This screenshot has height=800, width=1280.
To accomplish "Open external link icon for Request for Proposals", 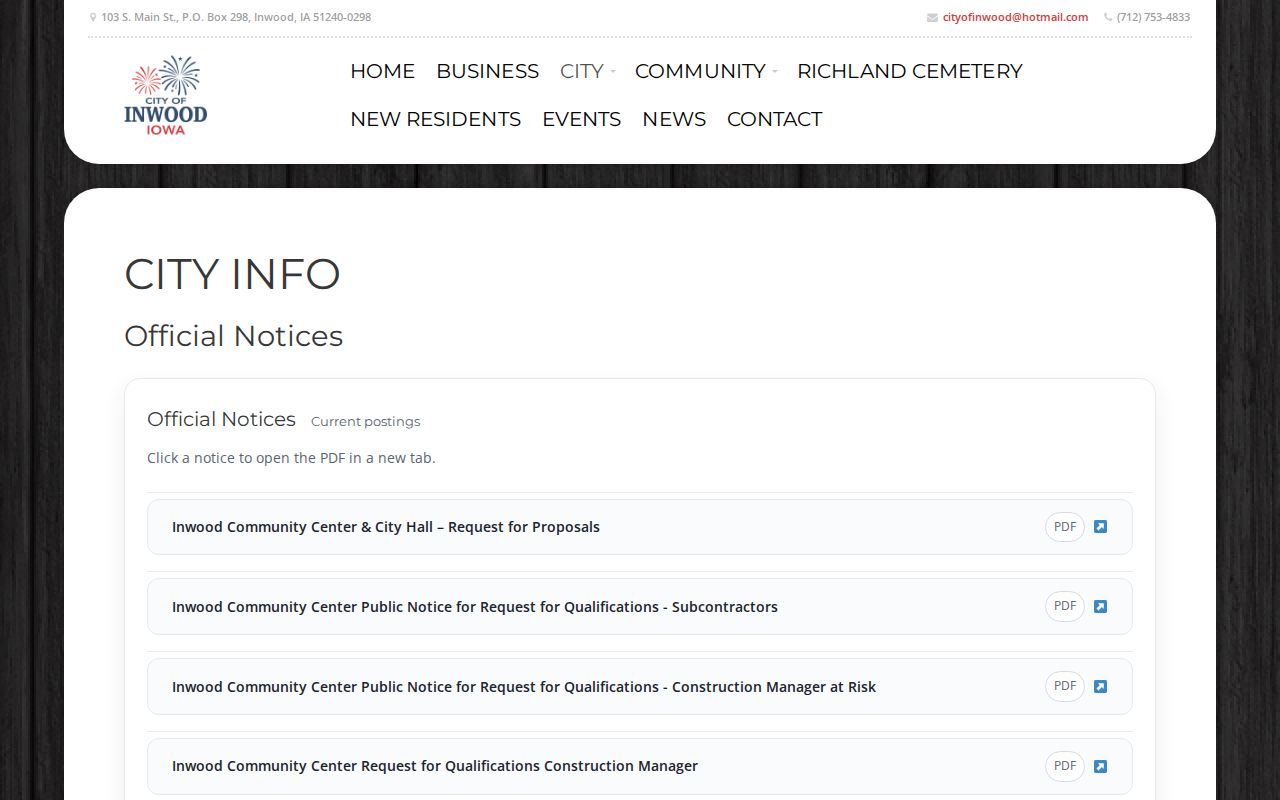I will click(1100, 527).
